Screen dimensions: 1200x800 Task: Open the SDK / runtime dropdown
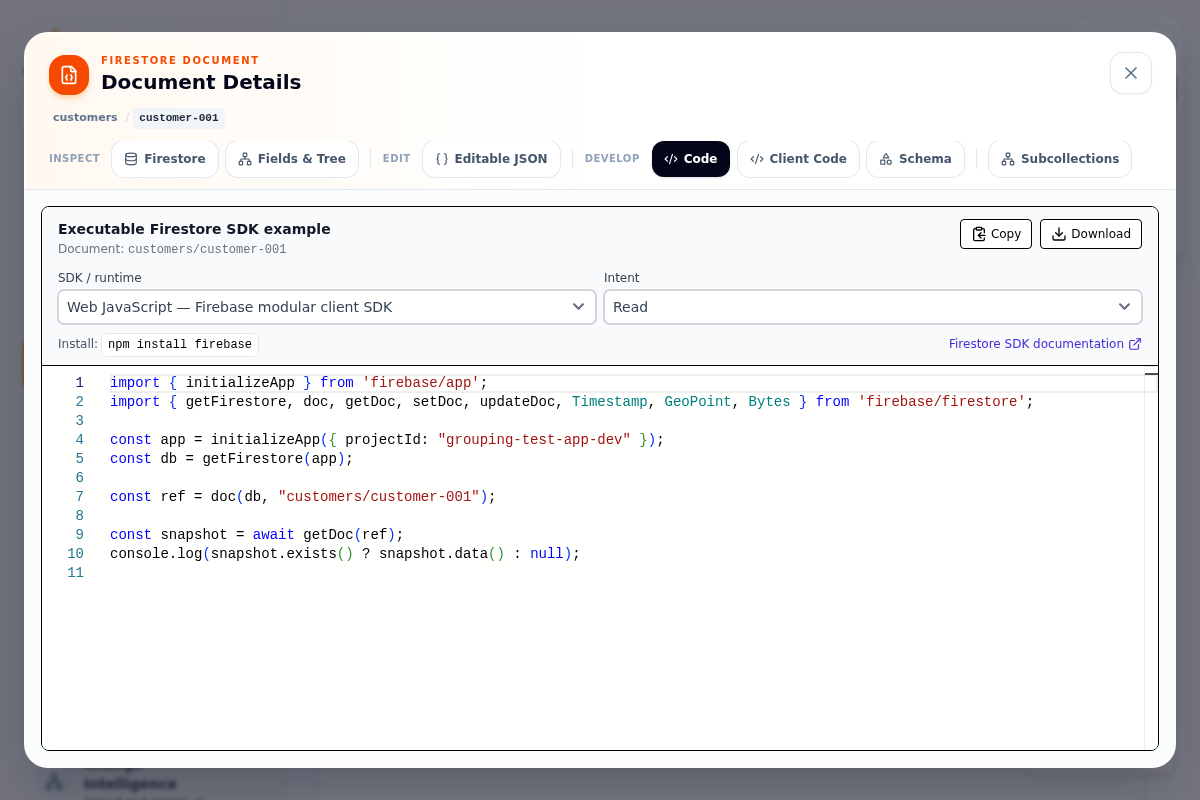coord(327,307)
